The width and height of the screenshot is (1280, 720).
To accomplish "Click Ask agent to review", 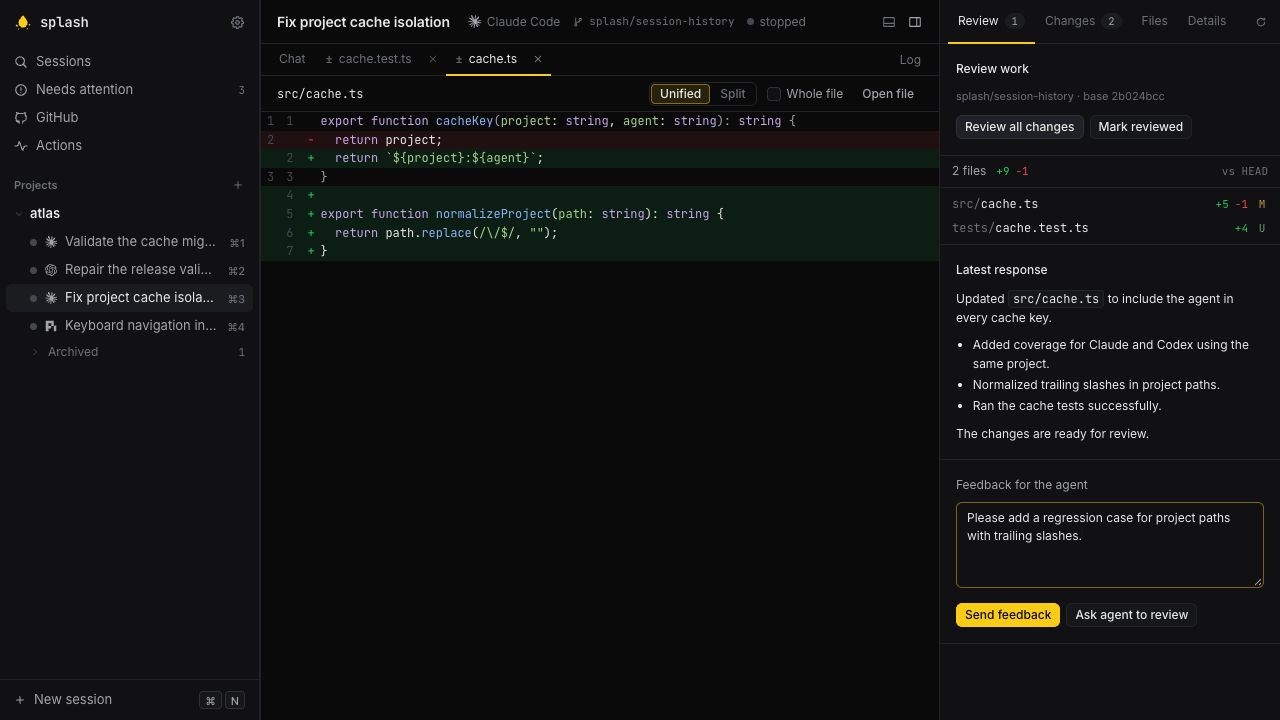I will coord(1132,615).
